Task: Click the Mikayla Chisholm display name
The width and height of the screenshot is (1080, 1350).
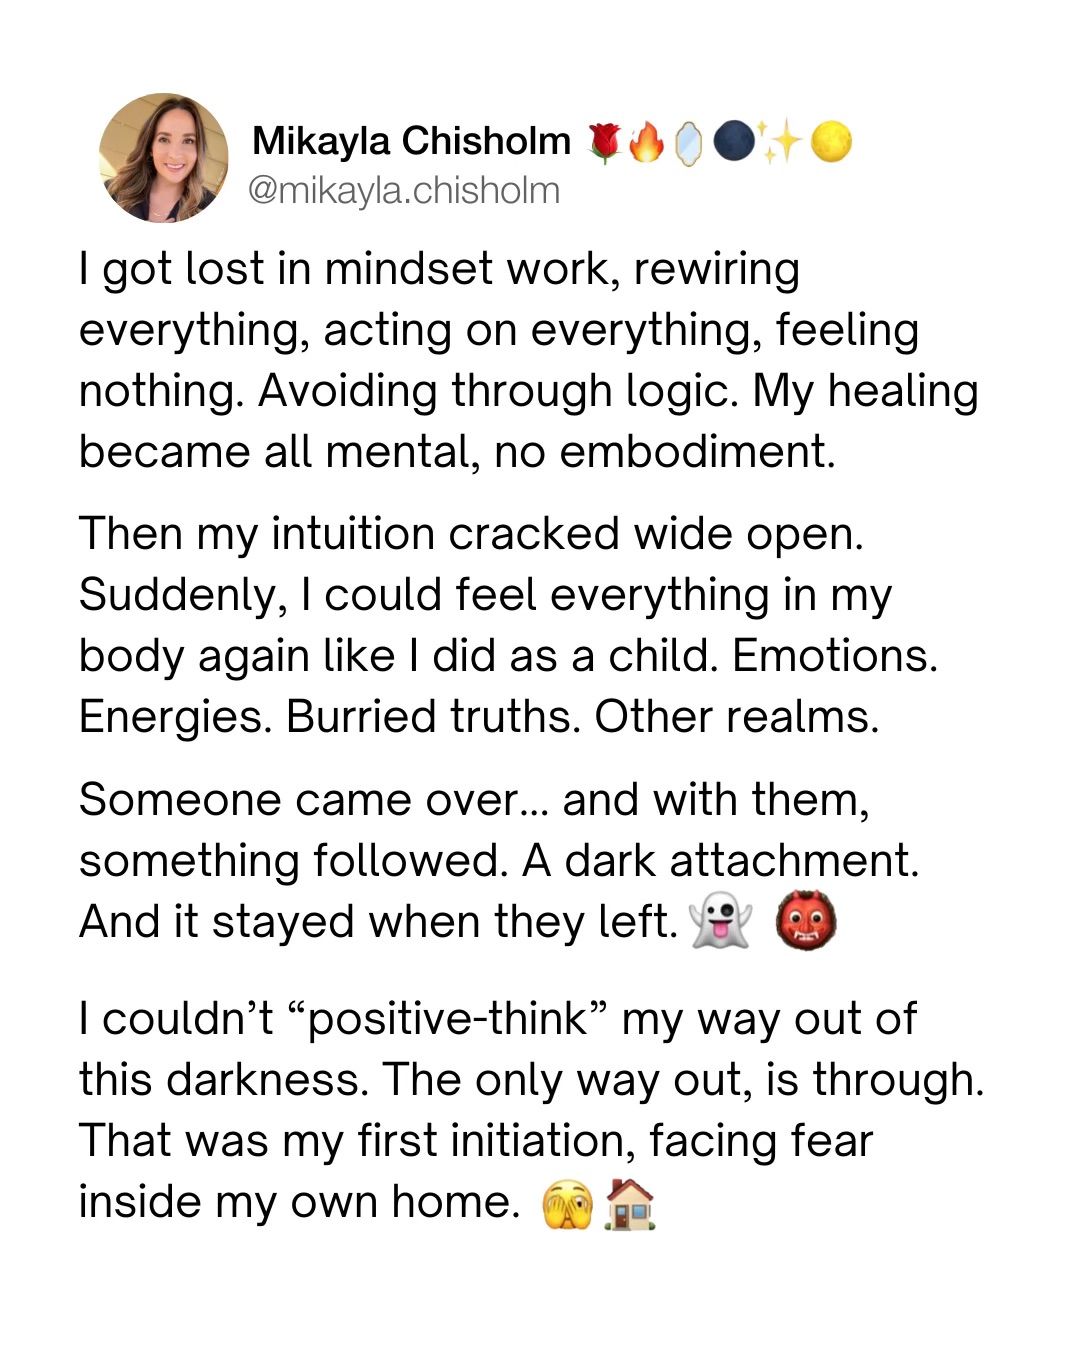Action: click(x=410, y=141)
